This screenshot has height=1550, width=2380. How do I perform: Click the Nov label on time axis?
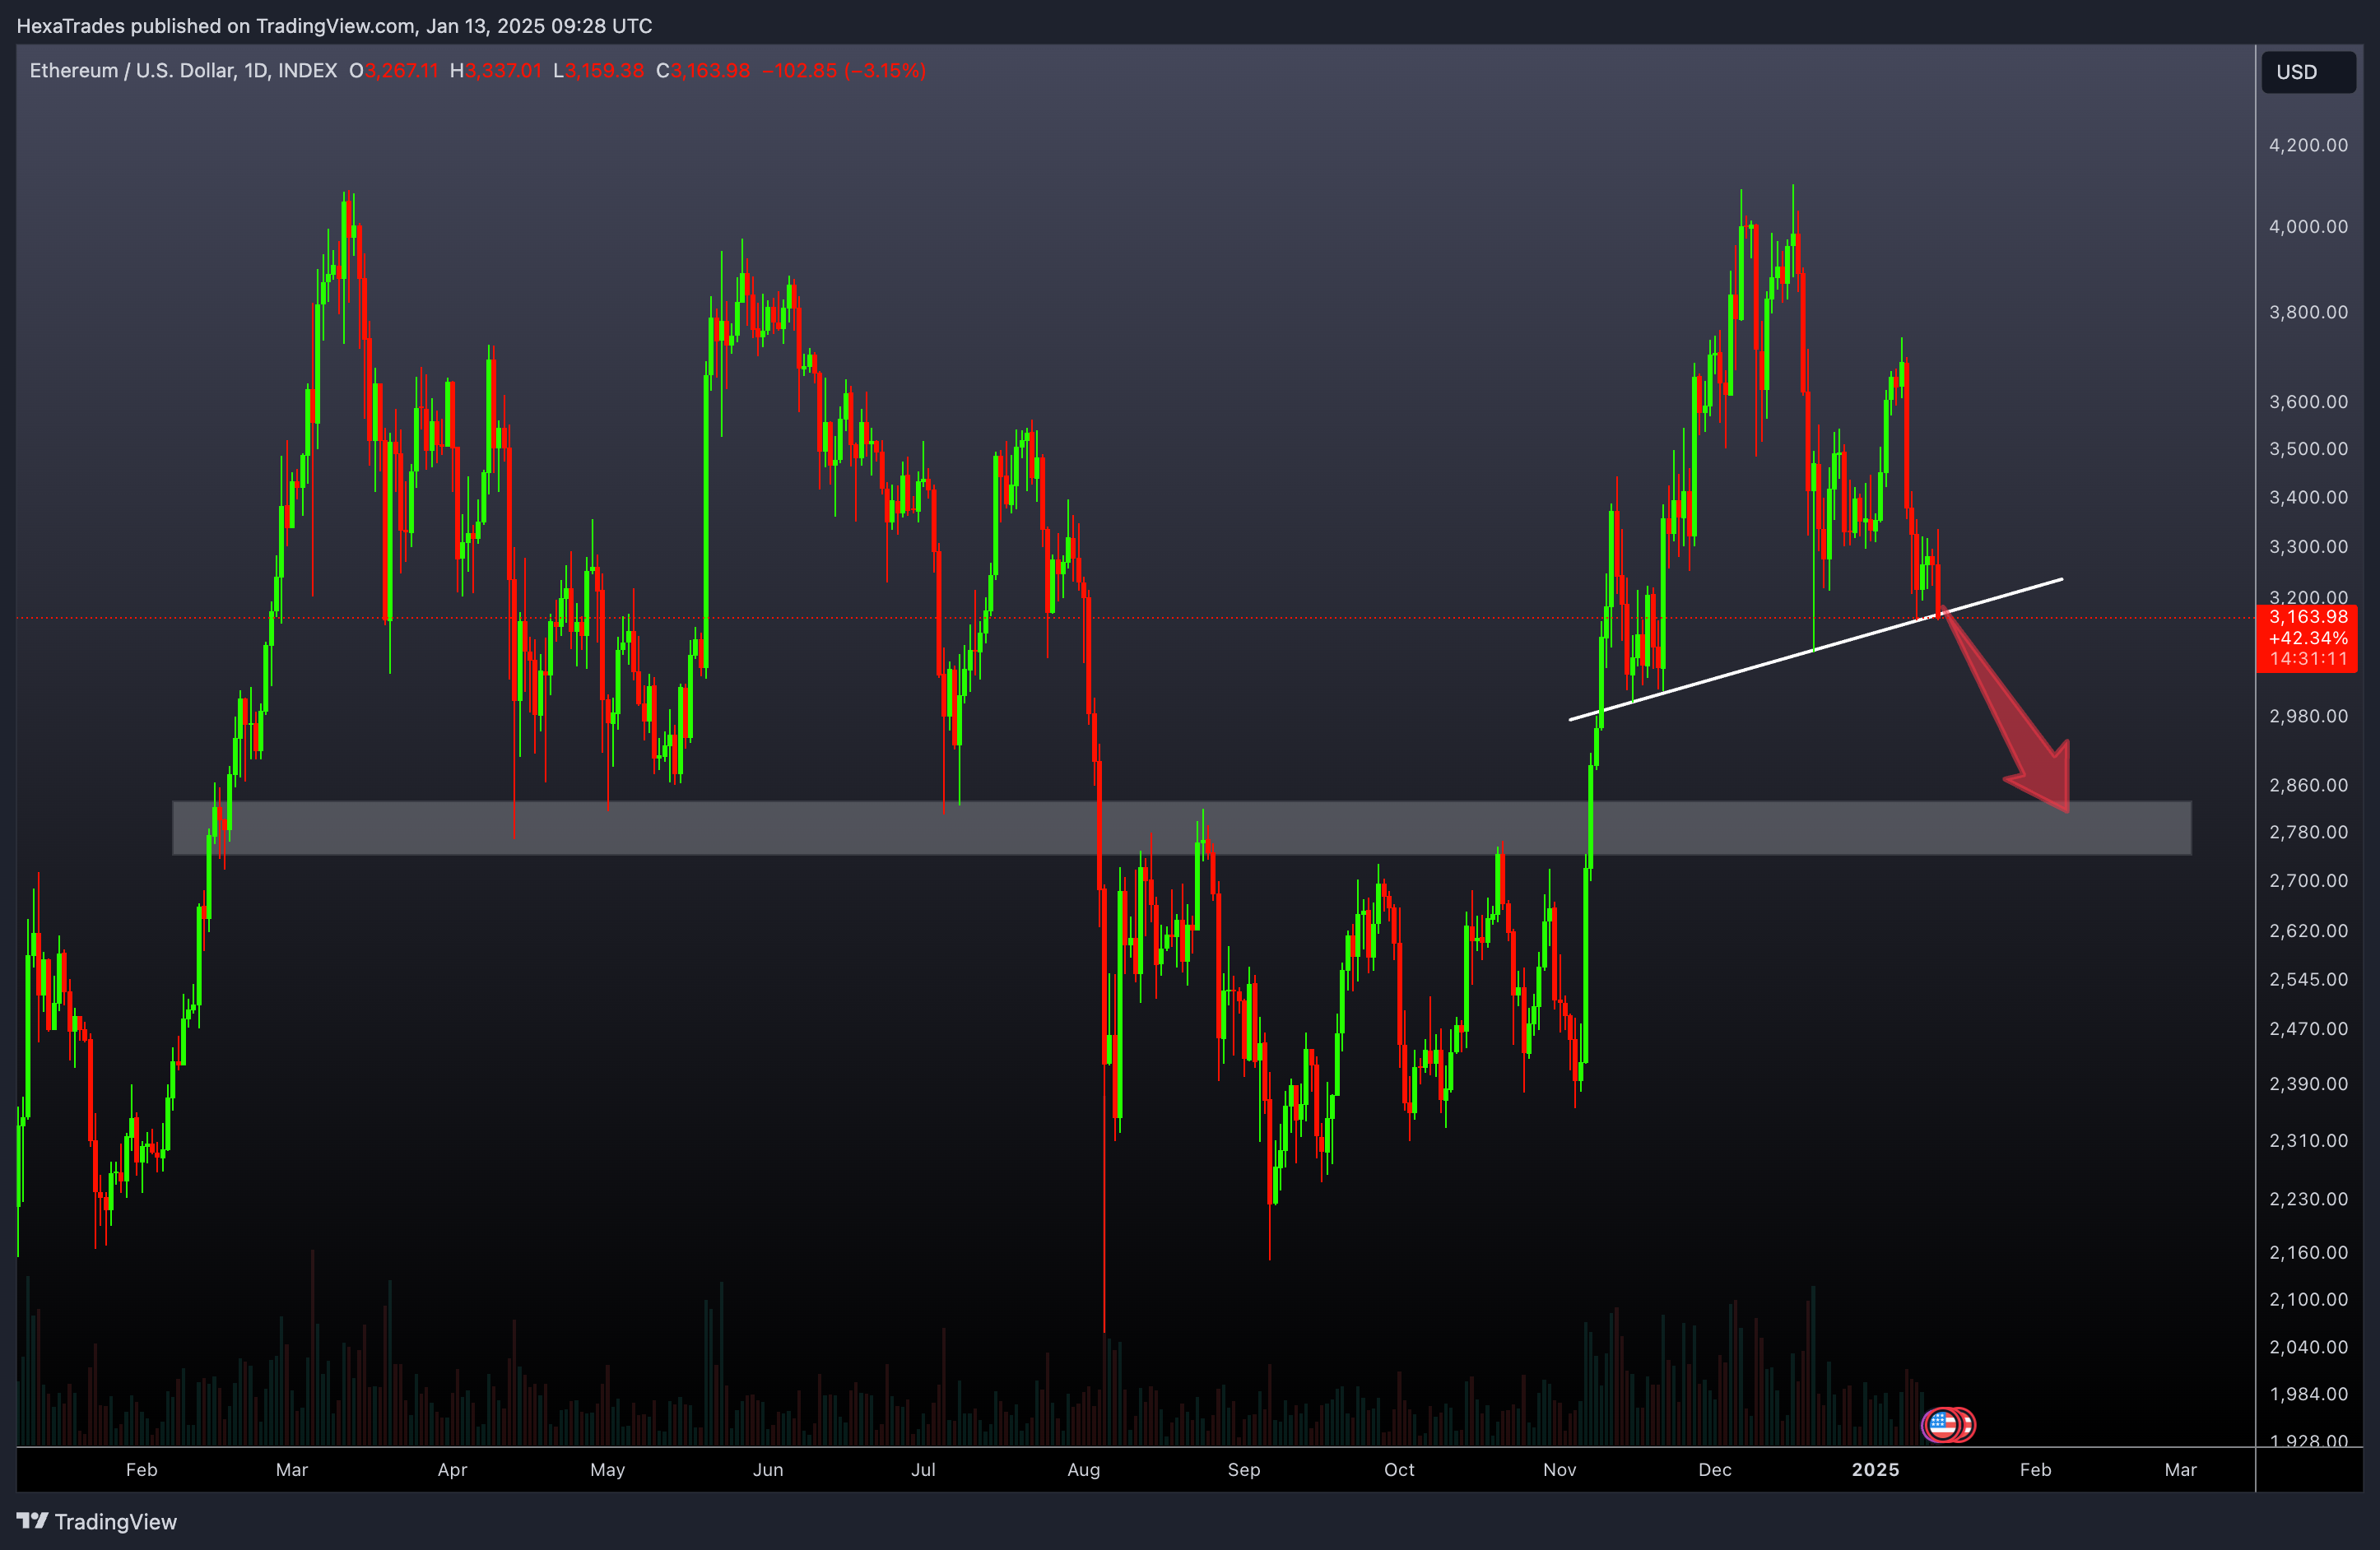(x=1559, y=1470)
